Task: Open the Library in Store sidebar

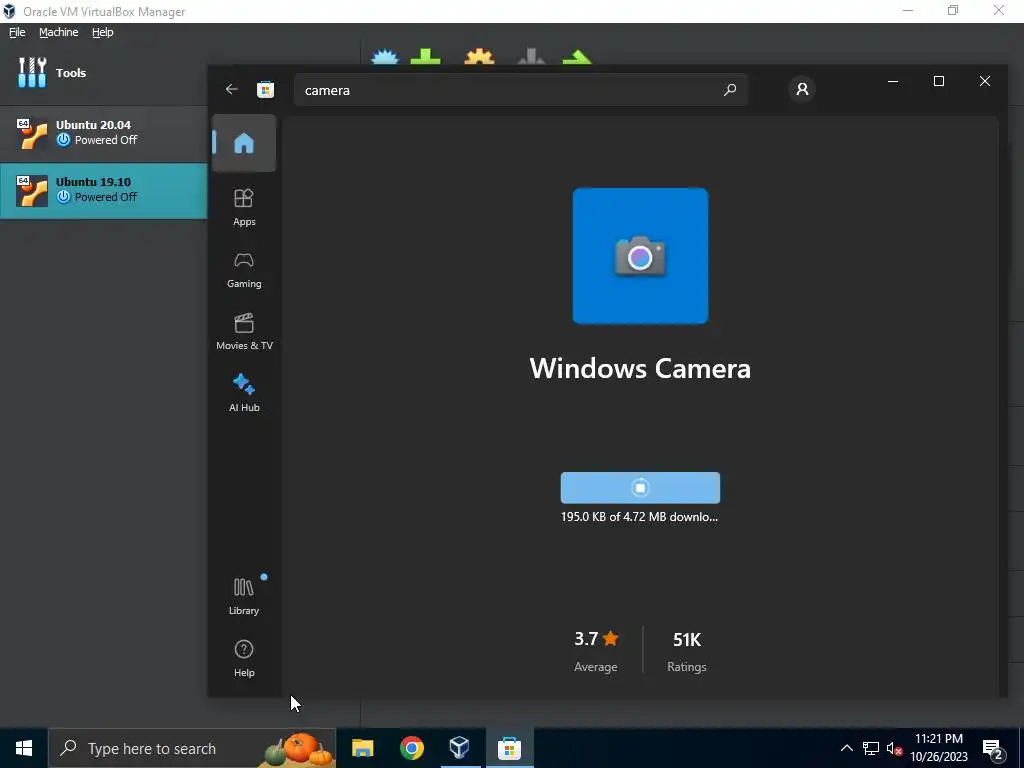Action: coord(244,596)
